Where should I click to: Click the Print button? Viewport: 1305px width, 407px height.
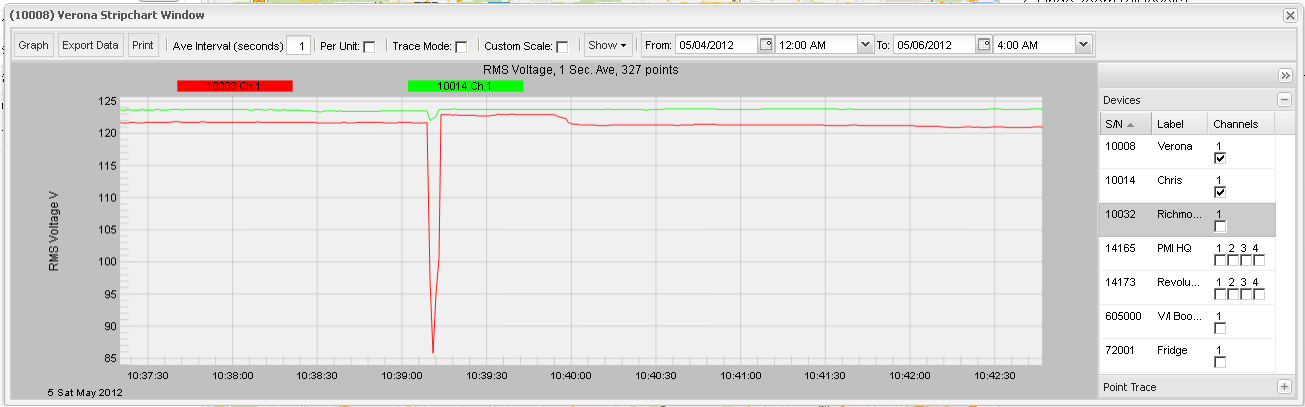(143, 45)
